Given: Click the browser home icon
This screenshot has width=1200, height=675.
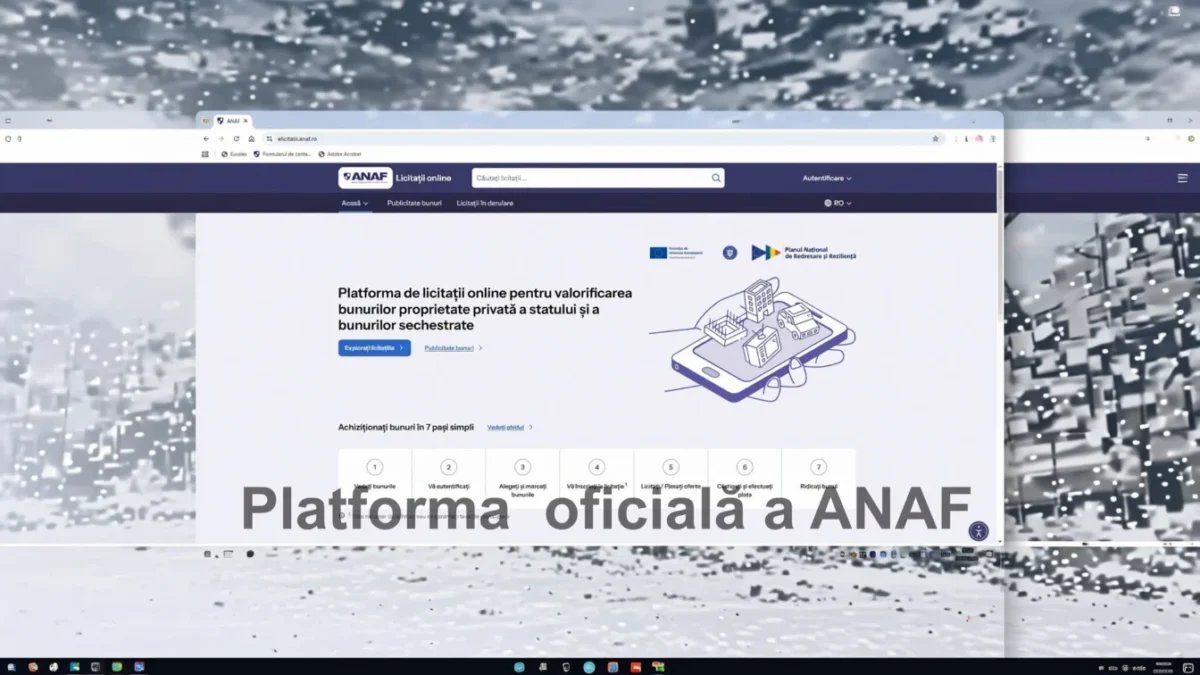Looking at the screenshot, I should tap(251, 139).
